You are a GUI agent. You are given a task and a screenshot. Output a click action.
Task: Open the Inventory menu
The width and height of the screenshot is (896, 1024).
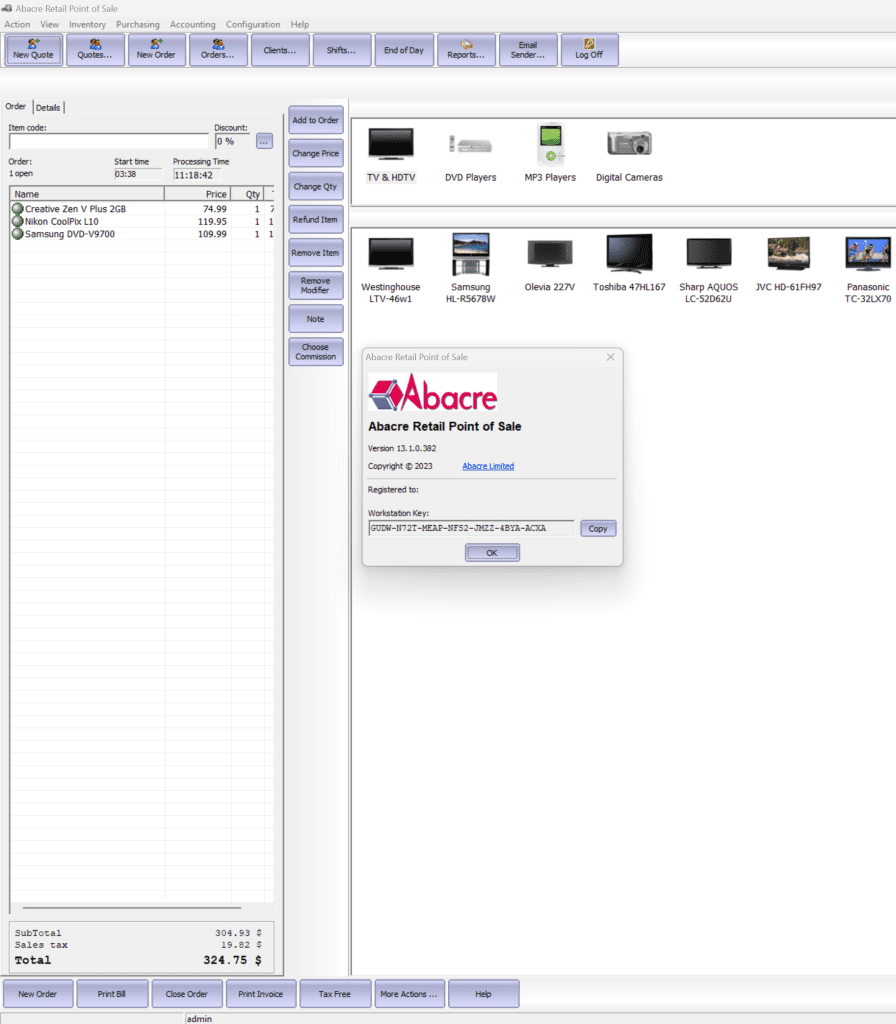click(87, 24)
